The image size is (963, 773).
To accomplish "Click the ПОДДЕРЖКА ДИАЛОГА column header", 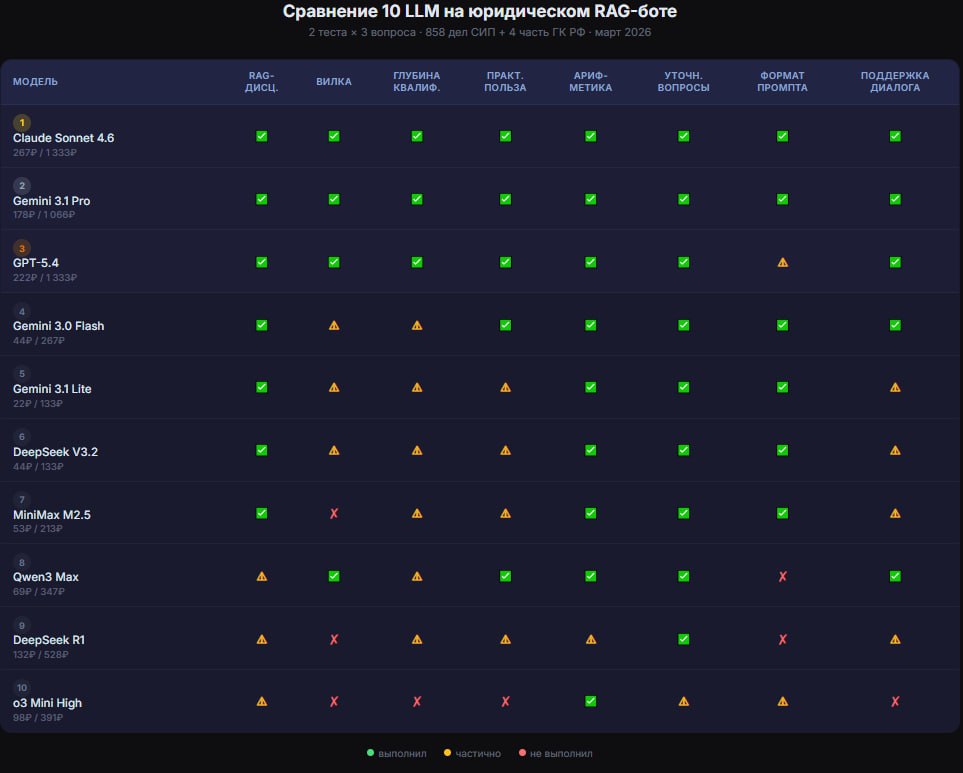I will [895, 82].
